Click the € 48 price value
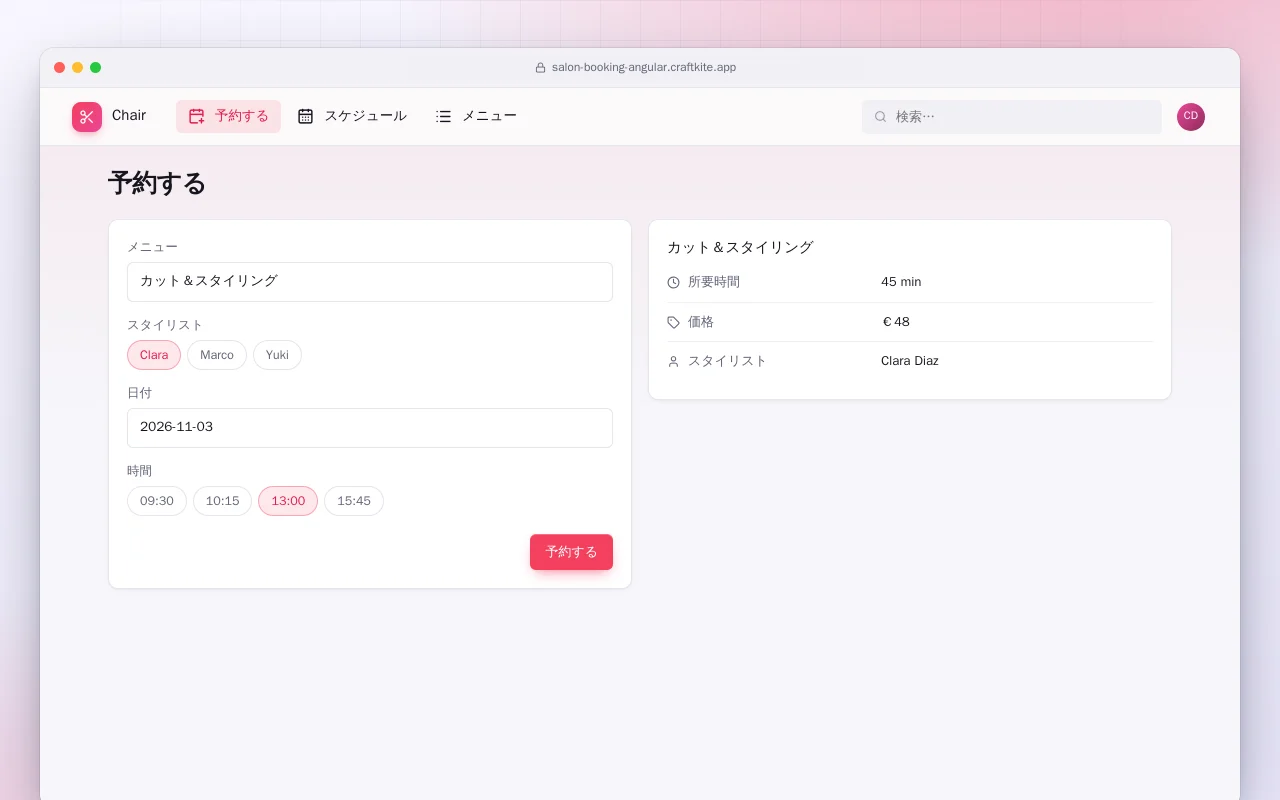The image size is (1280, 800). pos(896,322)
